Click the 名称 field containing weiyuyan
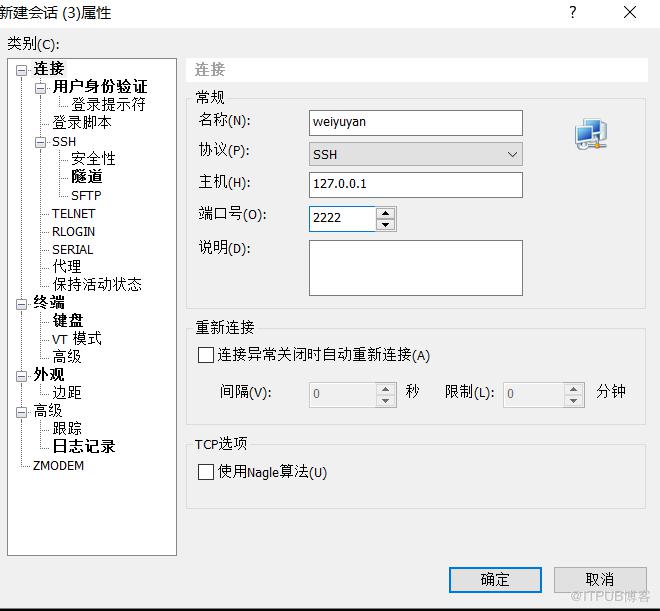The width and height of the screenshot is (660, 611). pos(415,123)
